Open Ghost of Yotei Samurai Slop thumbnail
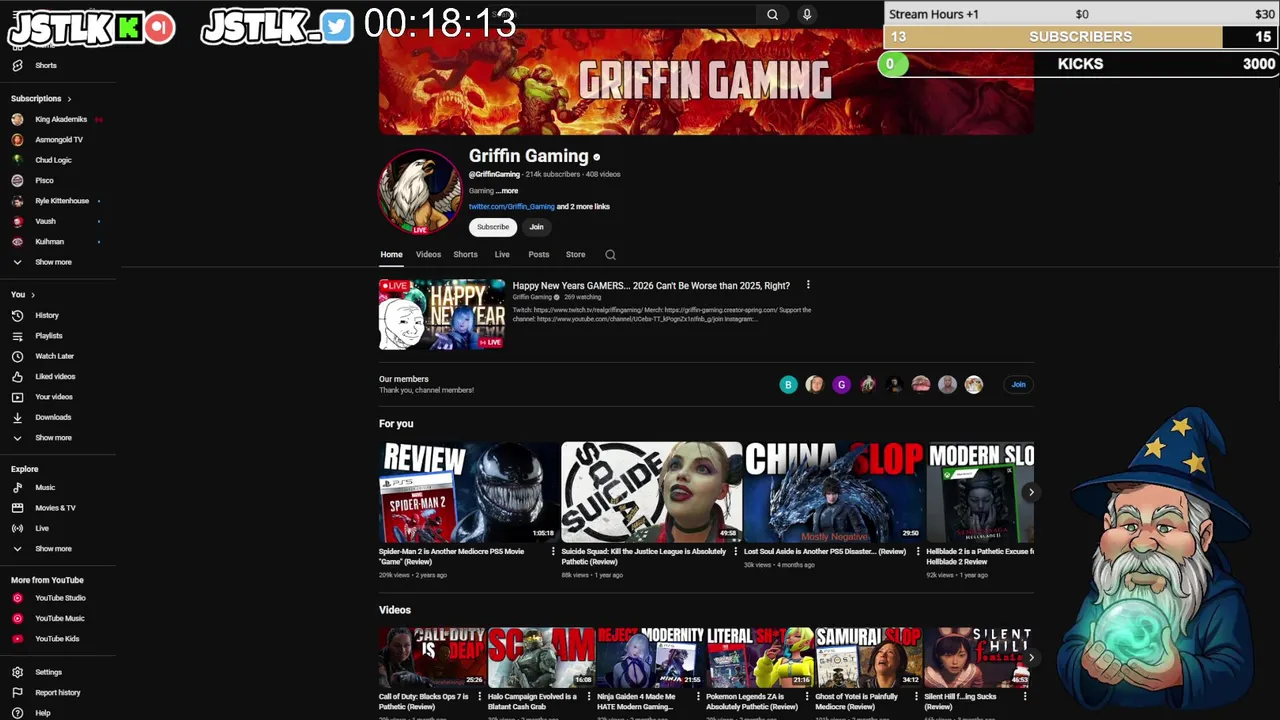Viewport: 1280px width, 720px height. (x=868, y=657)
